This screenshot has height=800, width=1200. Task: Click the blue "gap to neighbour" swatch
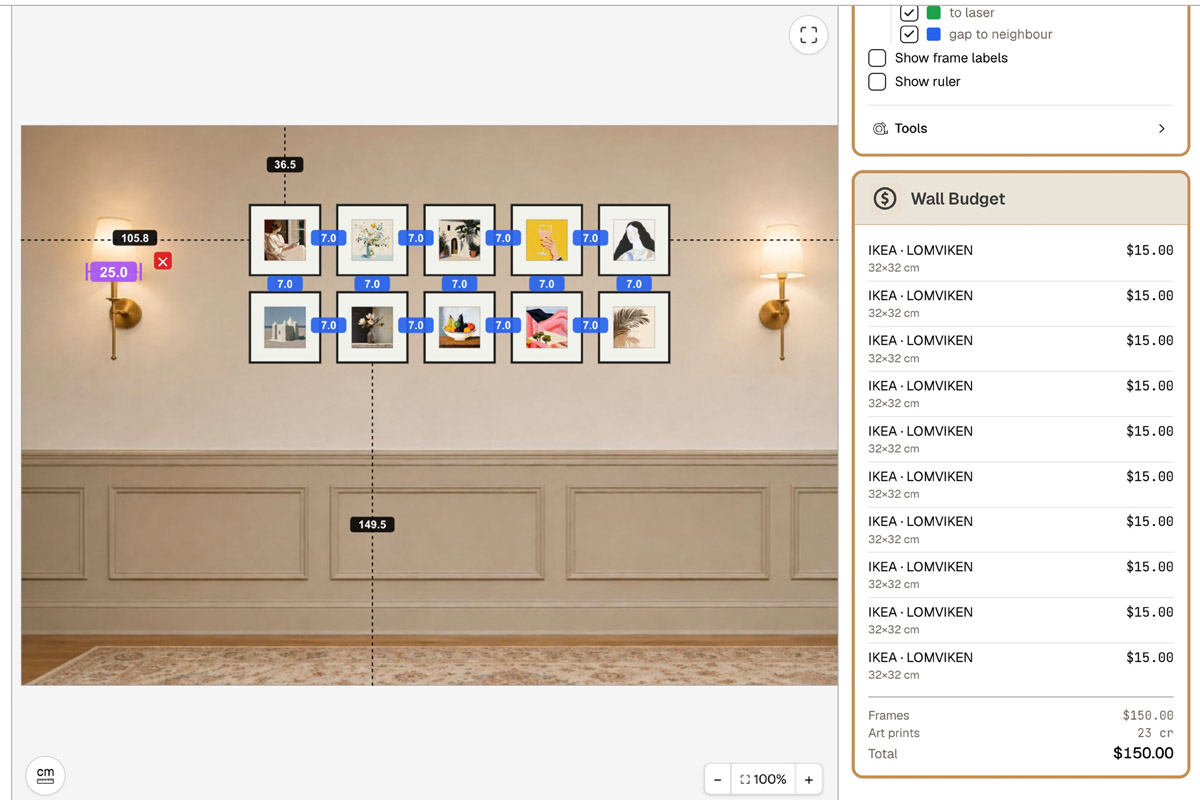pyautogui.click(x=934, y=34)
